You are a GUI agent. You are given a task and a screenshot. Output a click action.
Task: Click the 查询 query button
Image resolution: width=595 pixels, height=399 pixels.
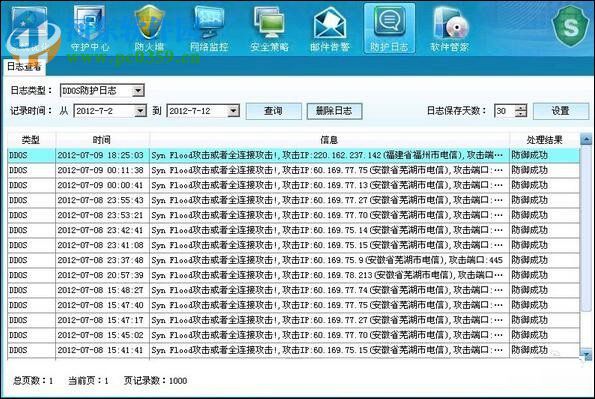(274, 111)
